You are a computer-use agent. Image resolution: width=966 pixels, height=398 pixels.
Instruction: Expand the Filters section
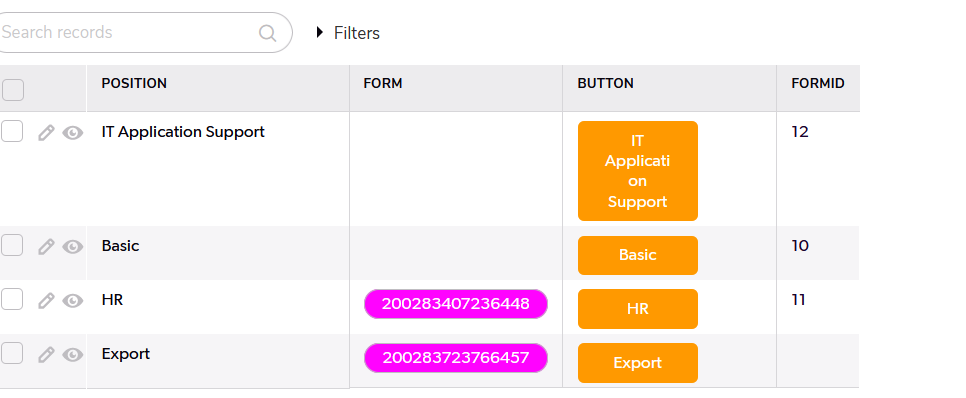pyautogui.click(x=348, y=33)
